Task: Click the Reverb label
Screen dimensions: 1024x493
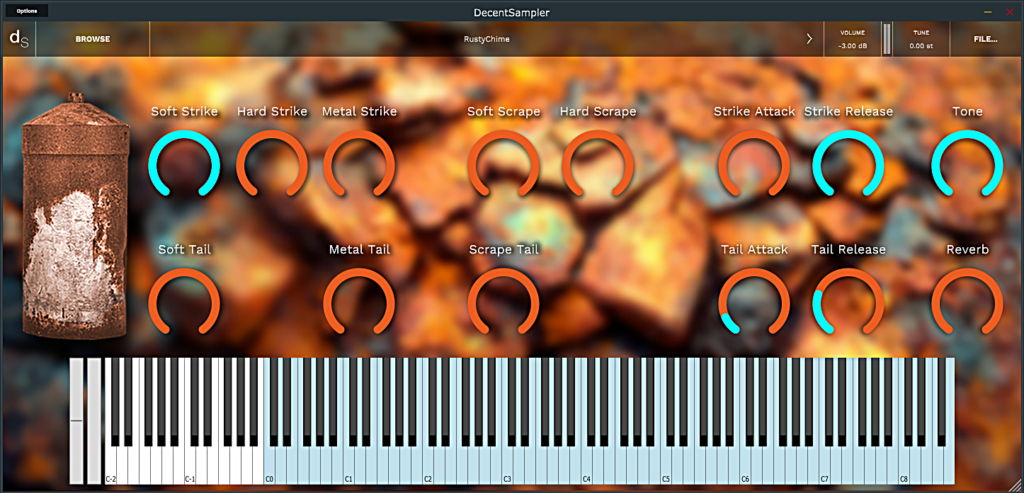Action: tap(967, 249)
